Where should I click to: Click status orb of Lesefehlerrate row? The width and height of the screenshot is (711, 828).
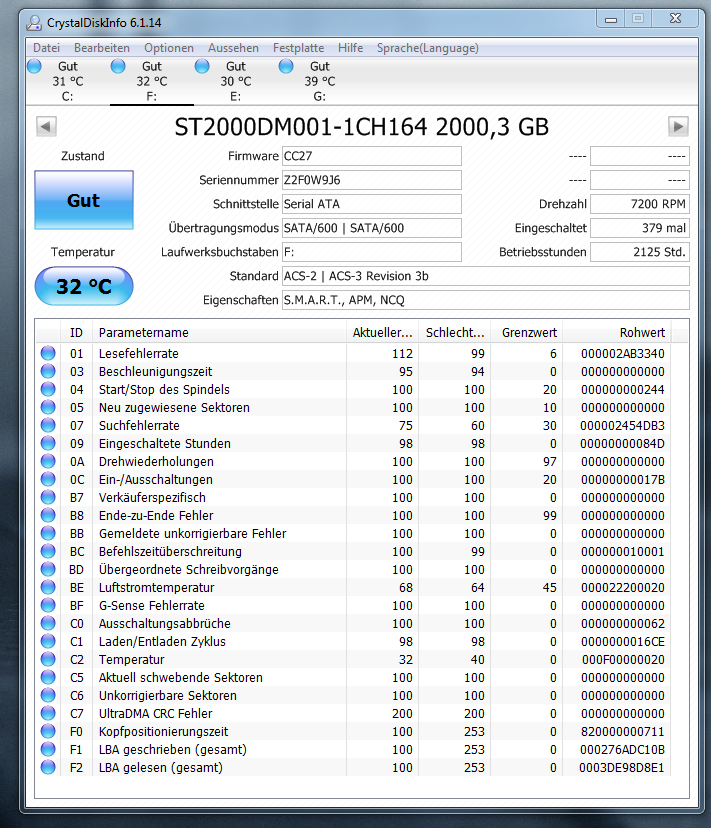[48, 353]
